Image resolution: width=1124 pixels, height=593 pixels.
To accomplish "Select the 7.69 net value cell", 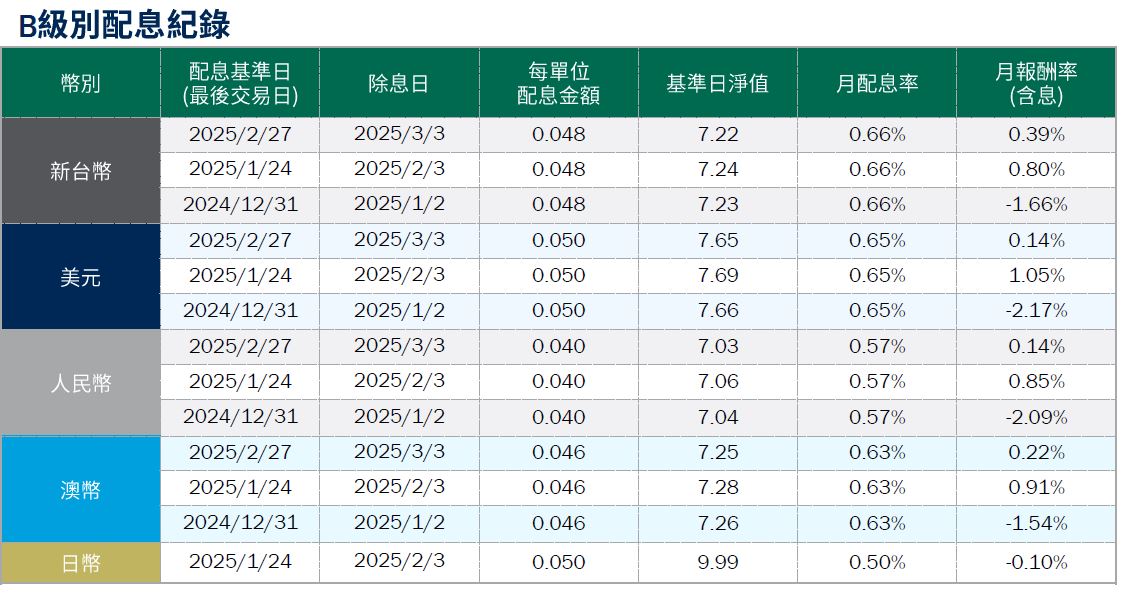I will coord(717,276).
